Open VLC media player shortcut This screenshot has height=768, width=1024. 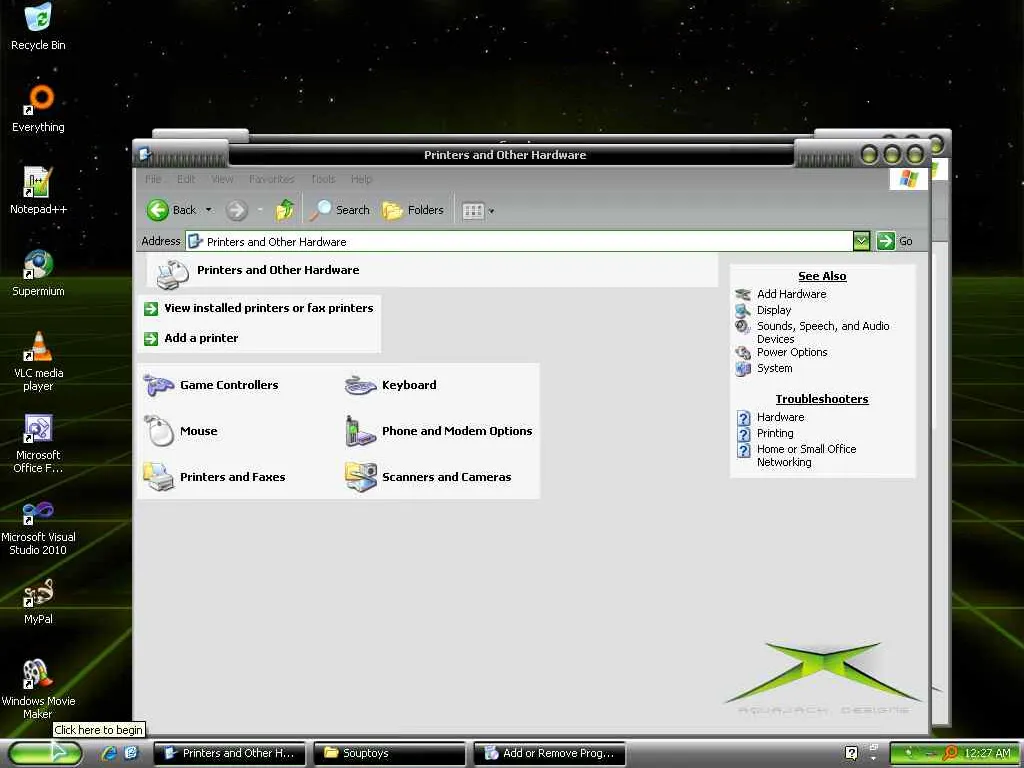[38, 361]
